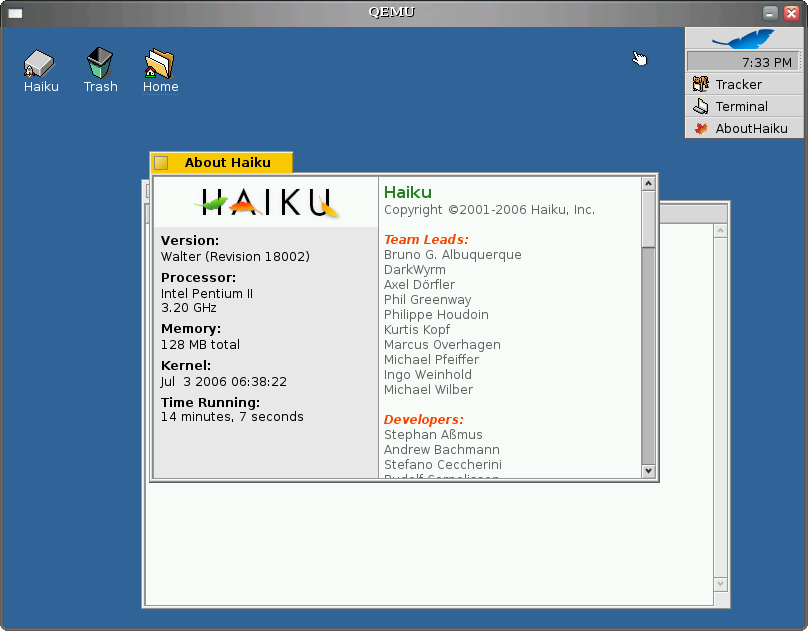Click the Walter (Revision 18002) value
Screen dimensions: 808x631
(235, 257)
